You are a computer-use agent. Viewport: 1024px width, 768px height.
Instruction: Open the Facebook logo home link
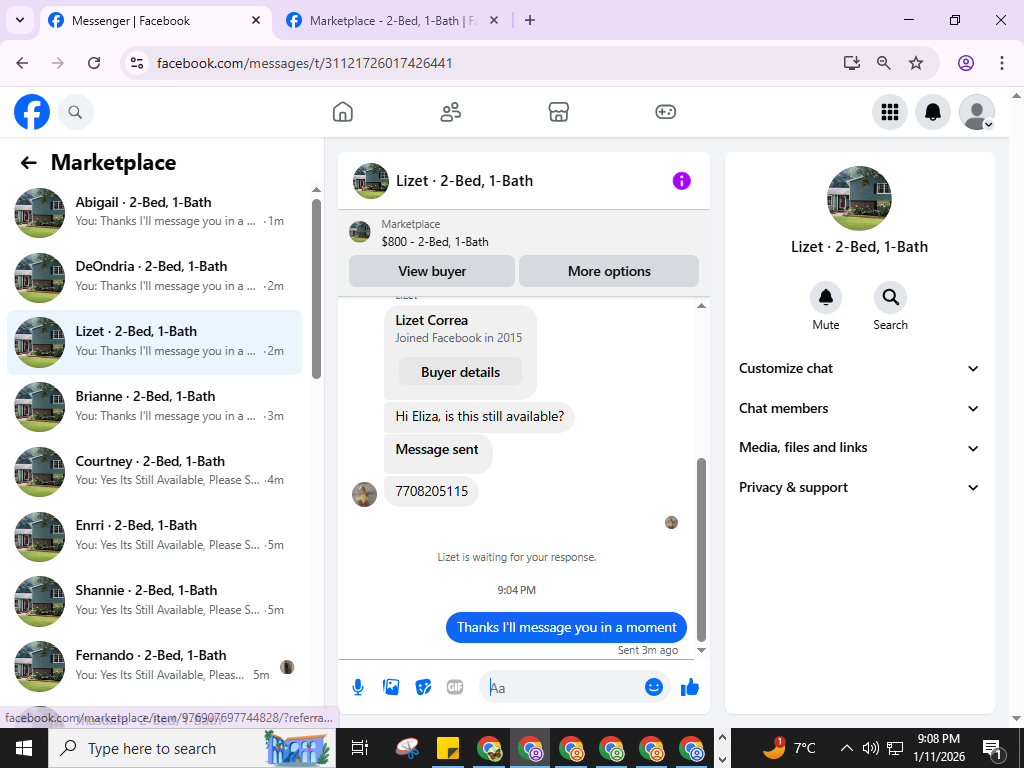[32, 112]
